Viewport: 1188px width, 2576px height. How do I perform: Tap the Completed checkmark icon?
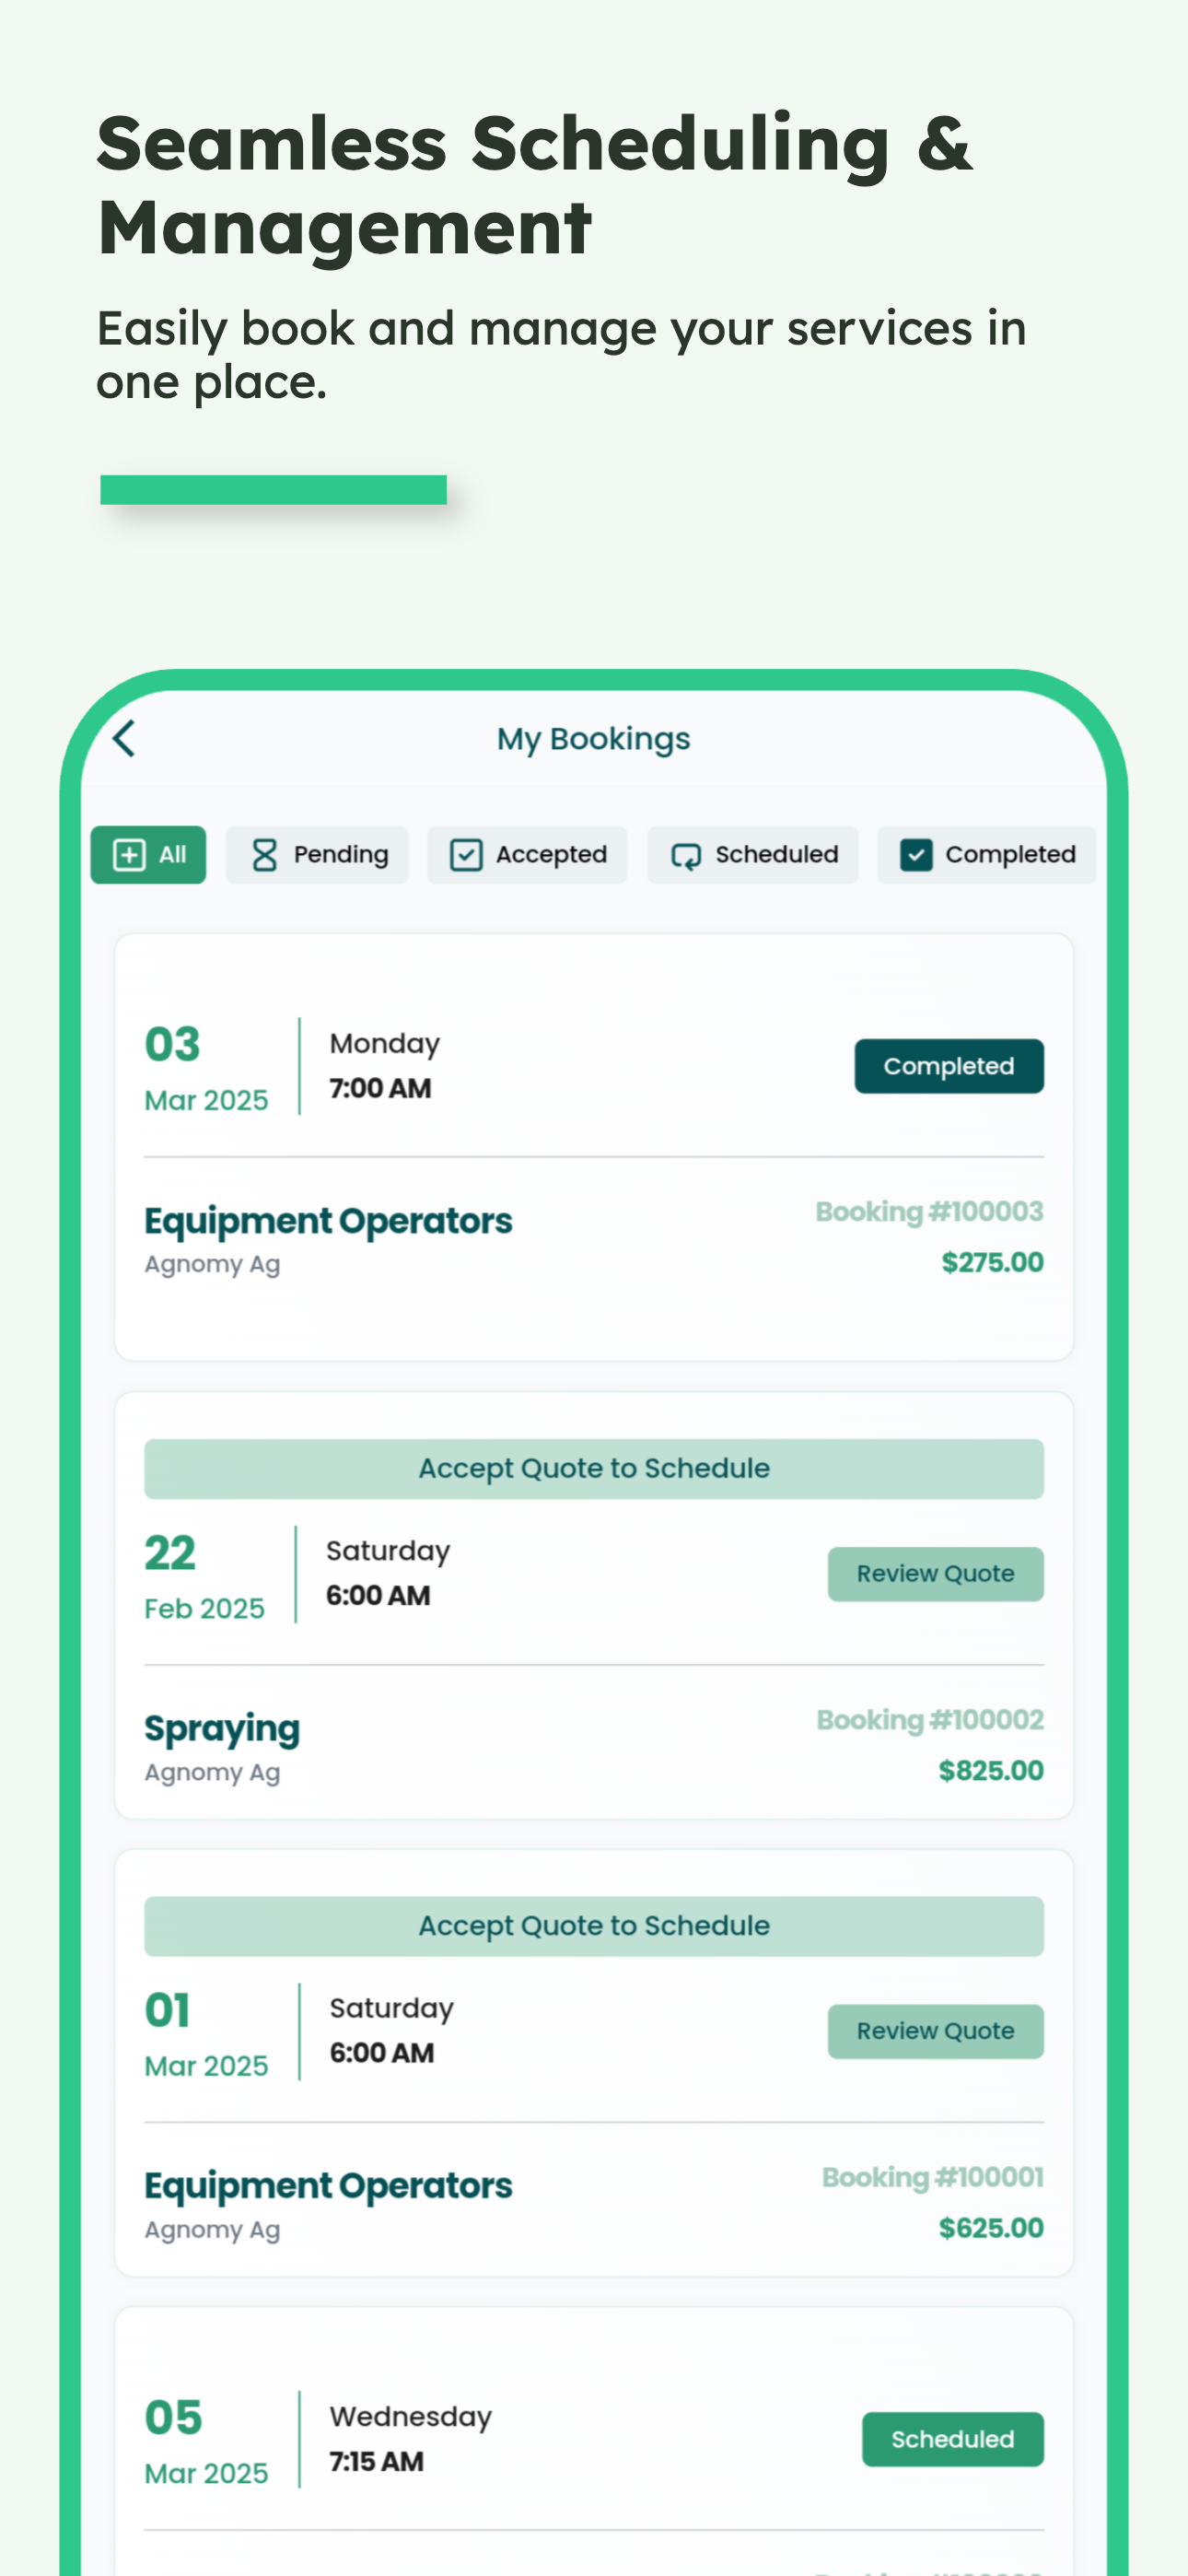click(x=916, y=855)
